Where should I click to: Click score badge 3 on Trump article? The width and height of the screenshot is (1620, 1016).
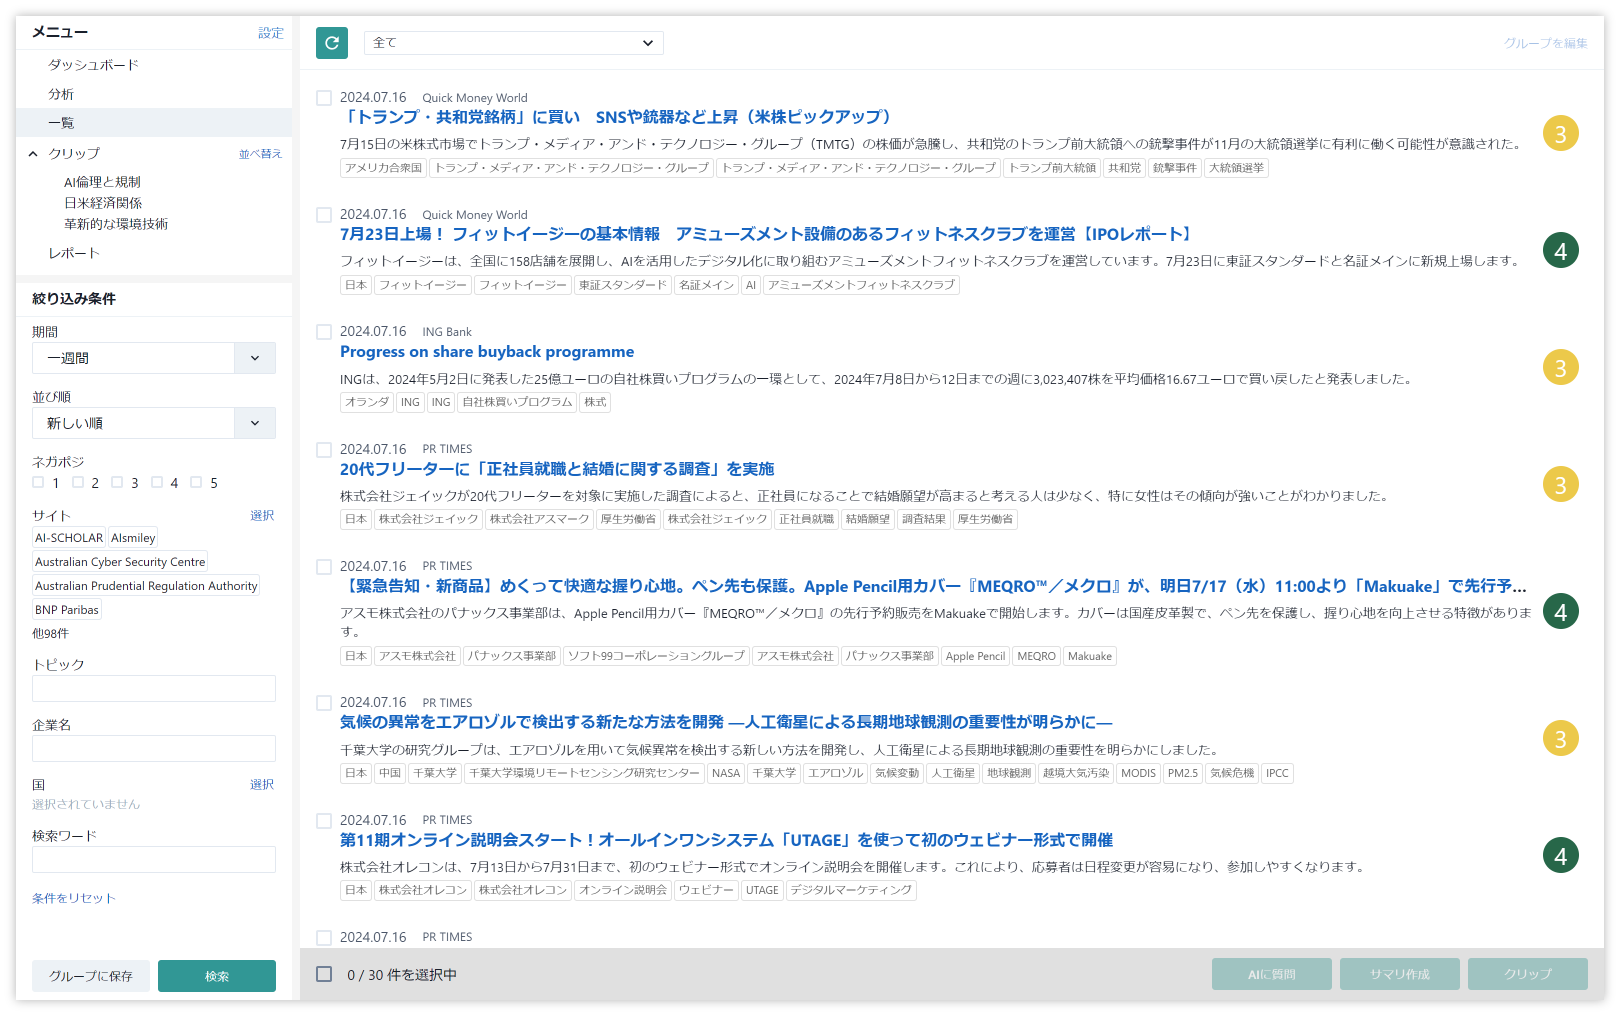click(1560, 134)
